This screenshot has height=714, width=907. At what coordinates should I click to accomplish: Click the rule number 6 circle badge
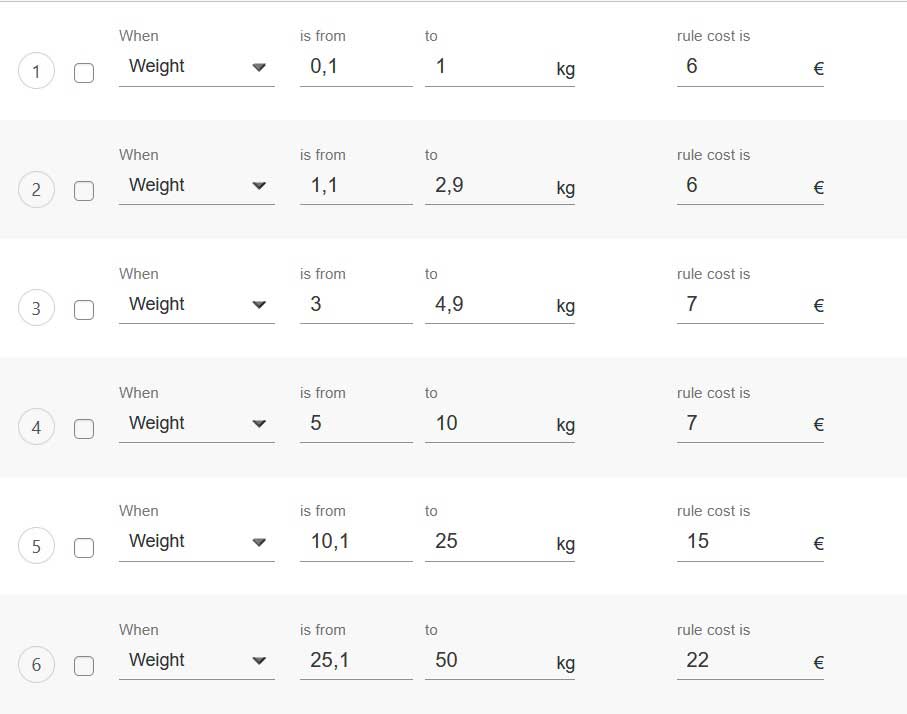click(x=37, y=666)
